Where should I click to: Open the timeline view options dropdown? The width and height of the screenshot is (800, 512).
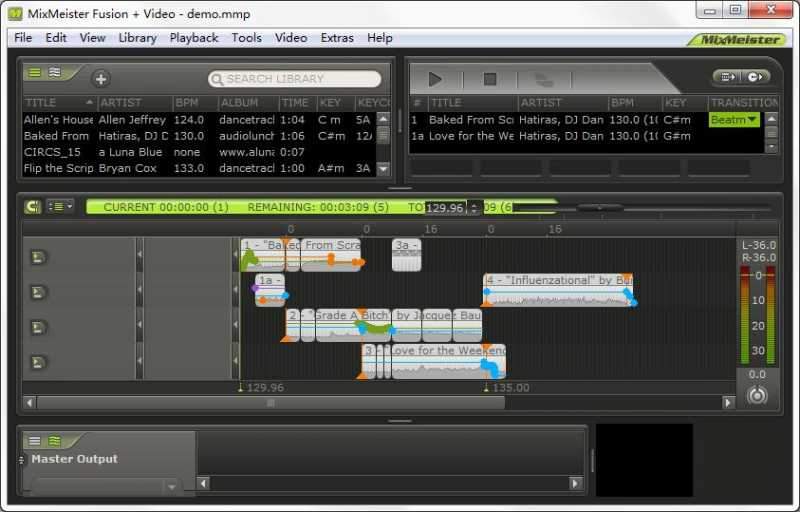tap(61, 206)
